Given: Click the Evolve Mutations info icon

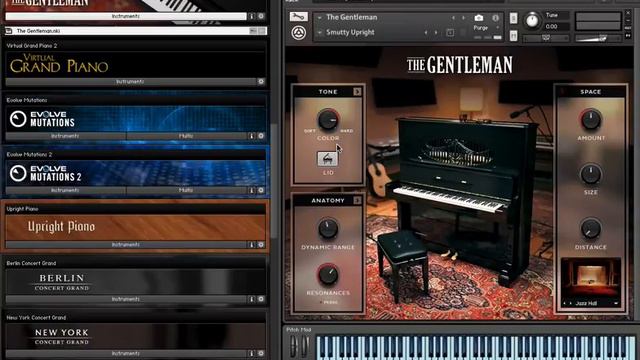Looking at the screenshot, I should (251, 136).
